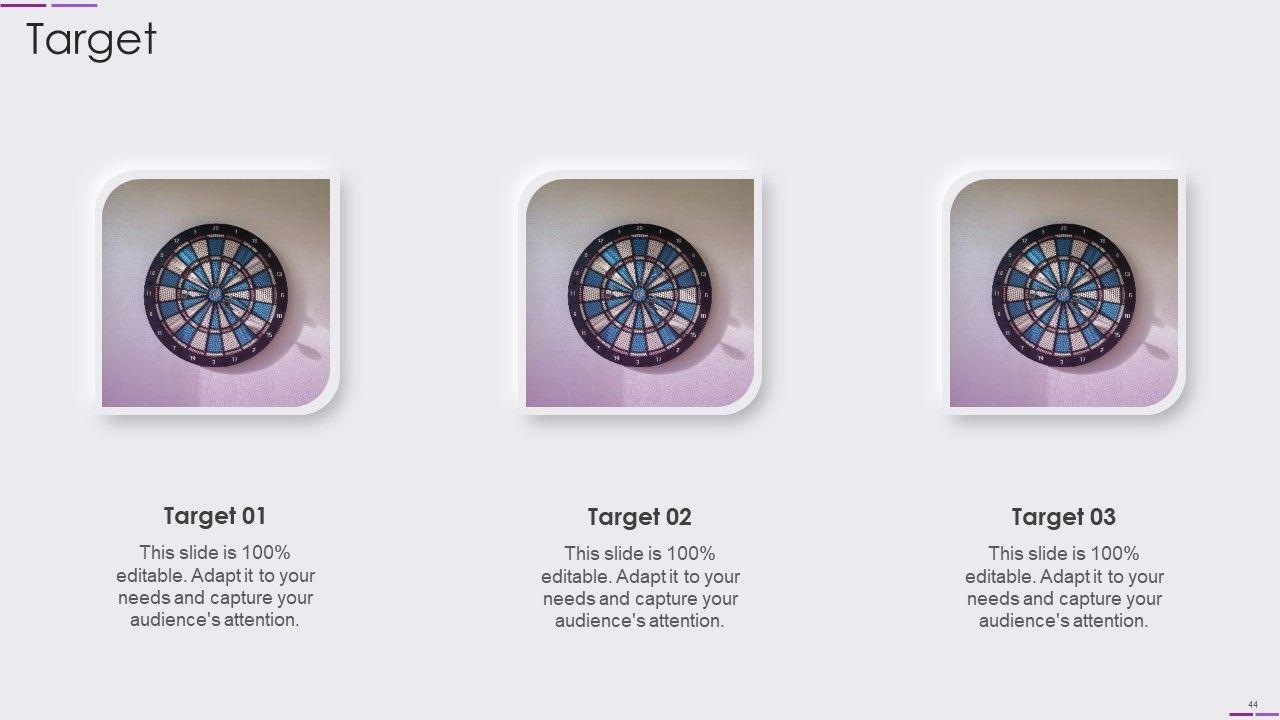Select the "Target 01" heading

coord(215,516)
